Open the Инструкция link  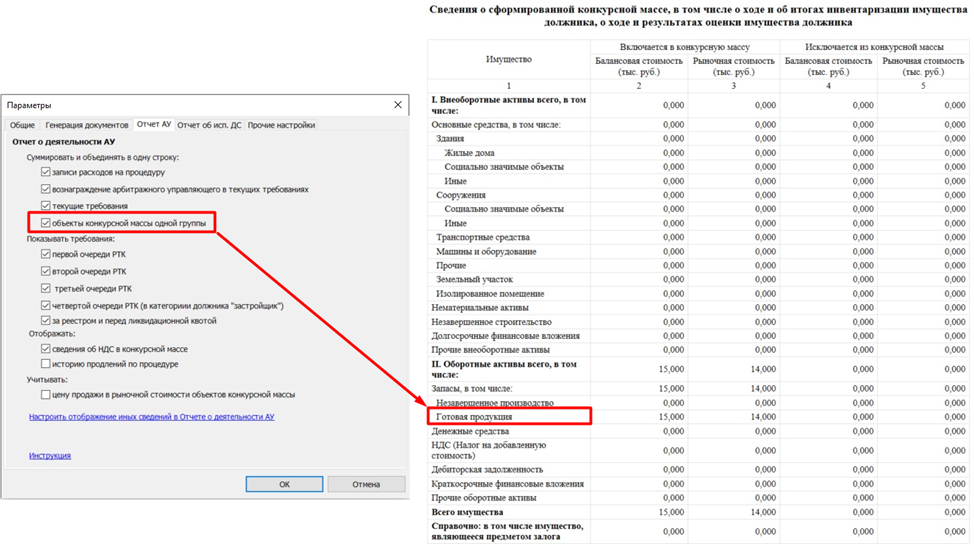tap(50, 456)
